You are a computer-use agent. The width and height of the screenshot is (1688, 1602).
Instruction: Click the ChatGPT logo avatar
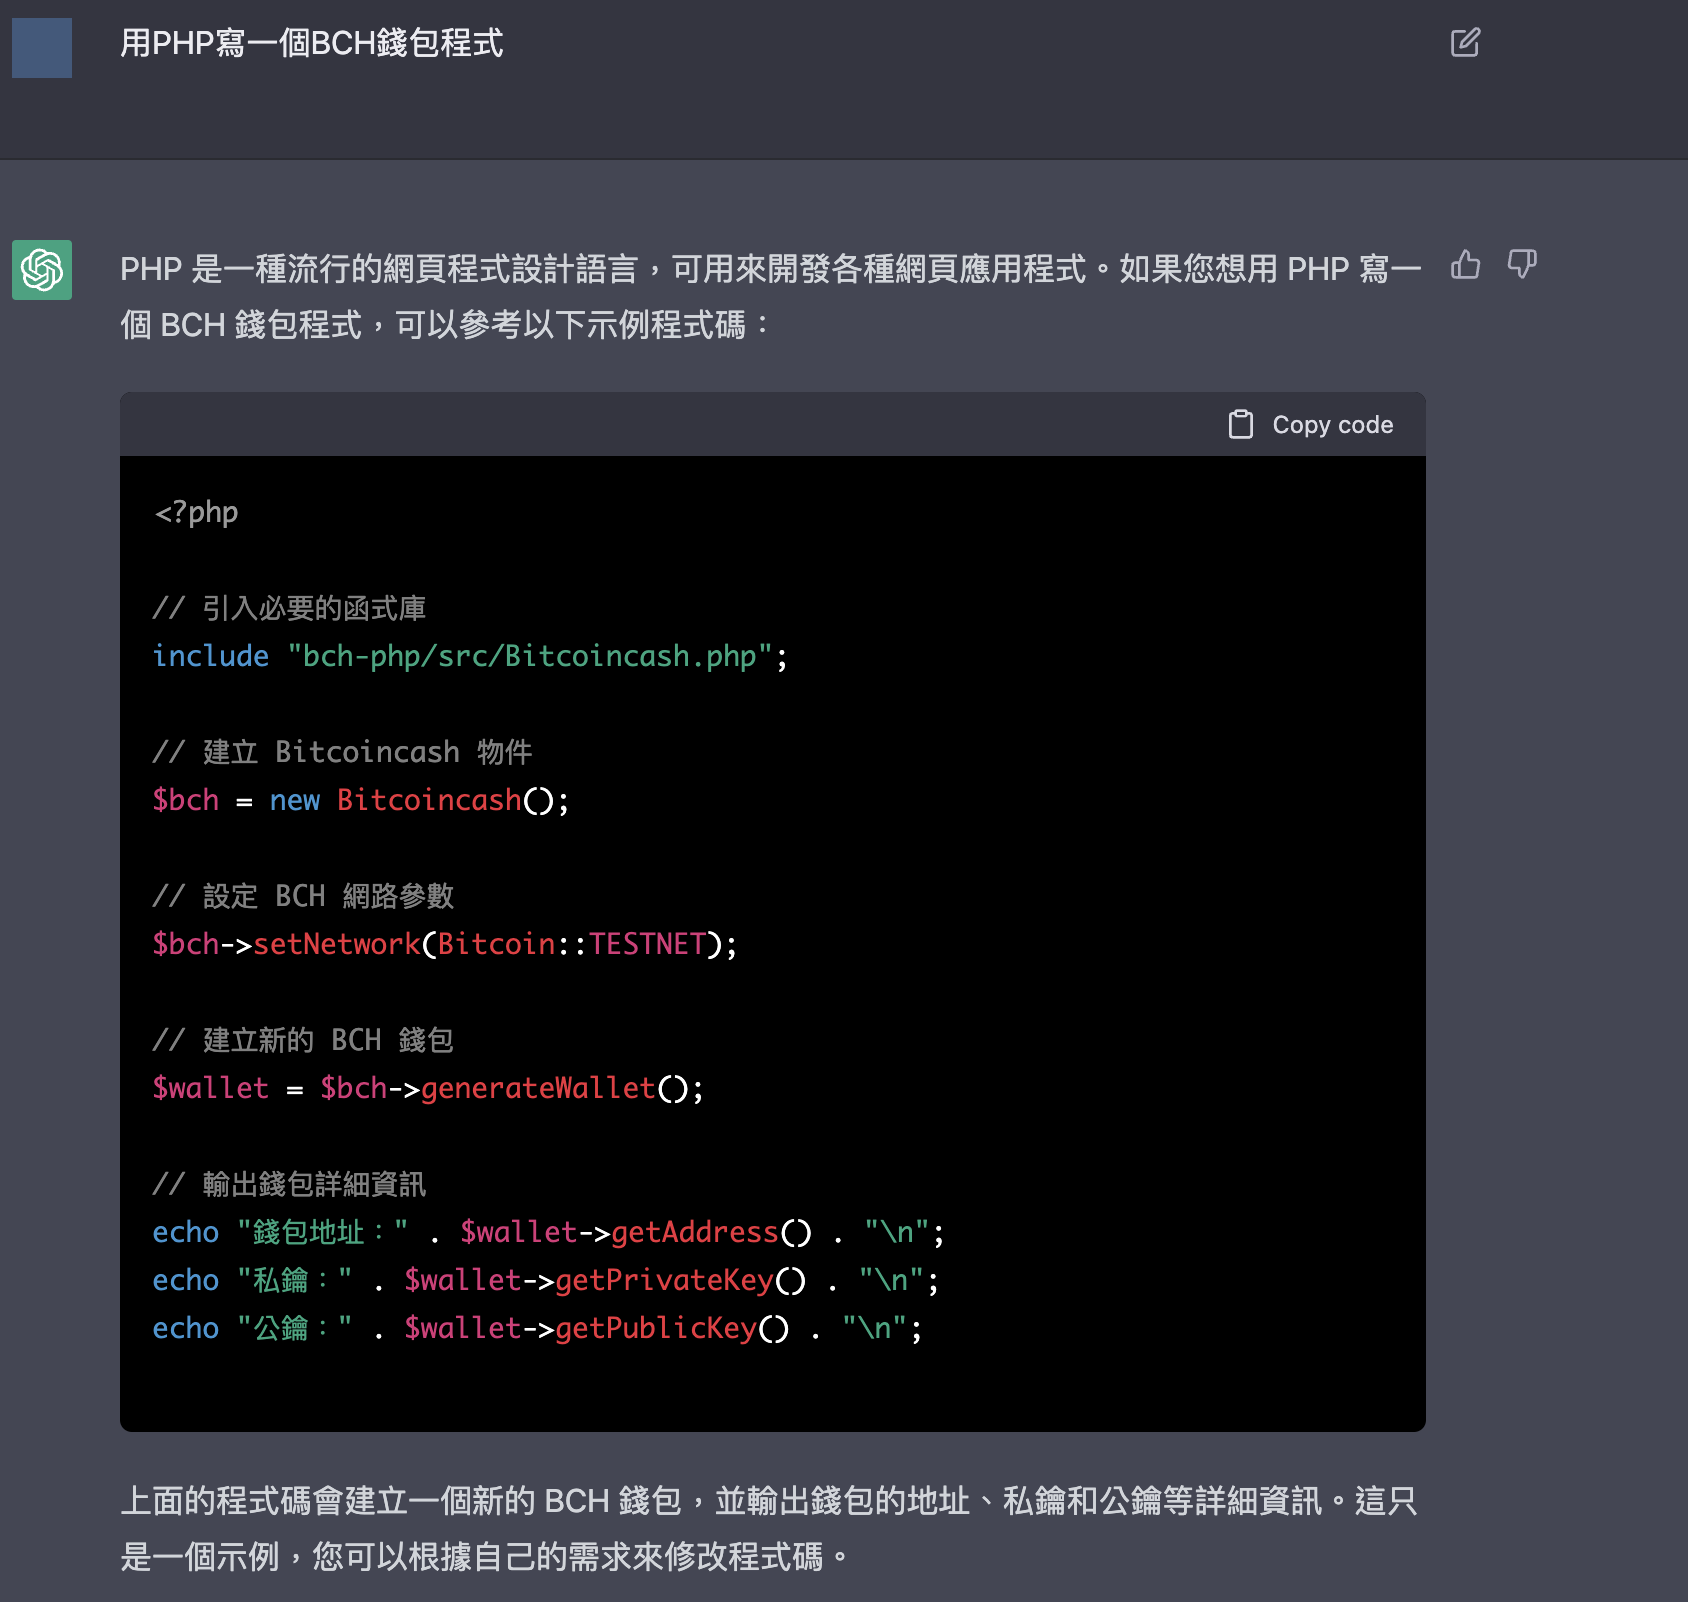(42, 270)
